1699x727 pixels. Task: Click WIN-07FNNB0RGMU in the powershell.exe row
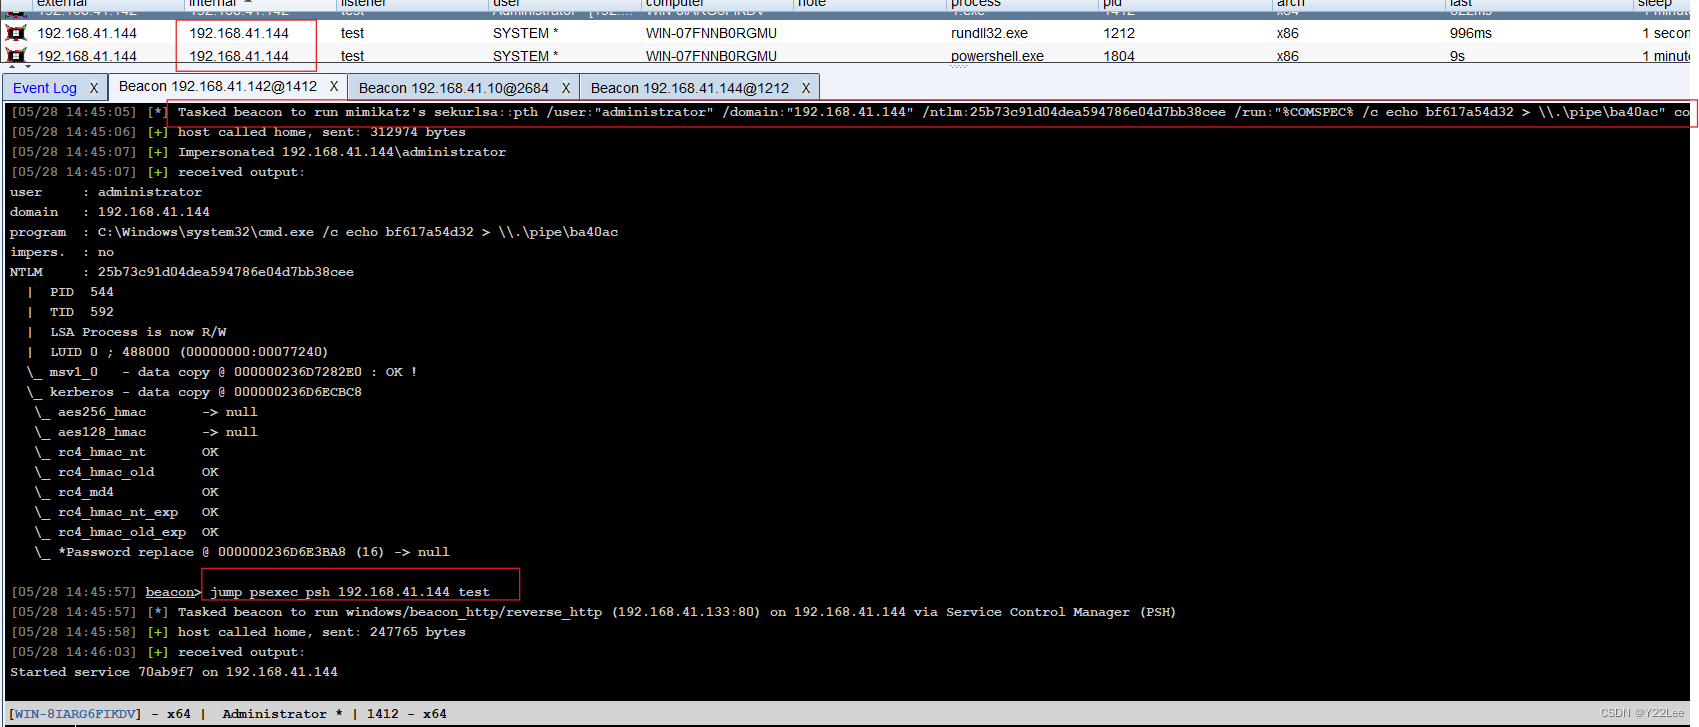711,56
